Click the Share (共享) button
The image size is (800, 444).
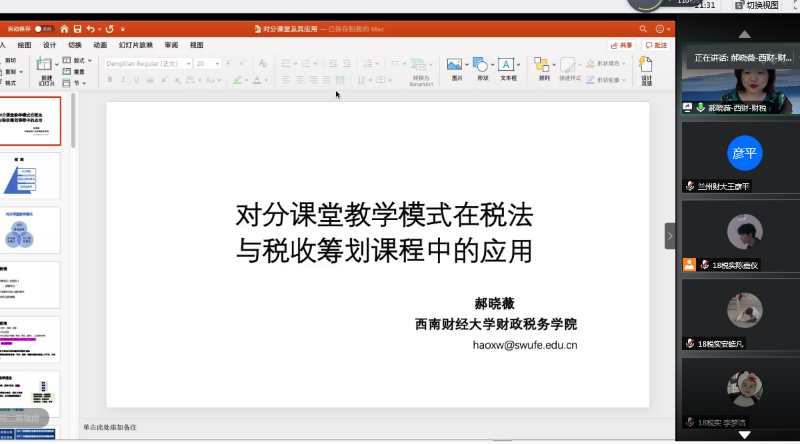(621, 45)
